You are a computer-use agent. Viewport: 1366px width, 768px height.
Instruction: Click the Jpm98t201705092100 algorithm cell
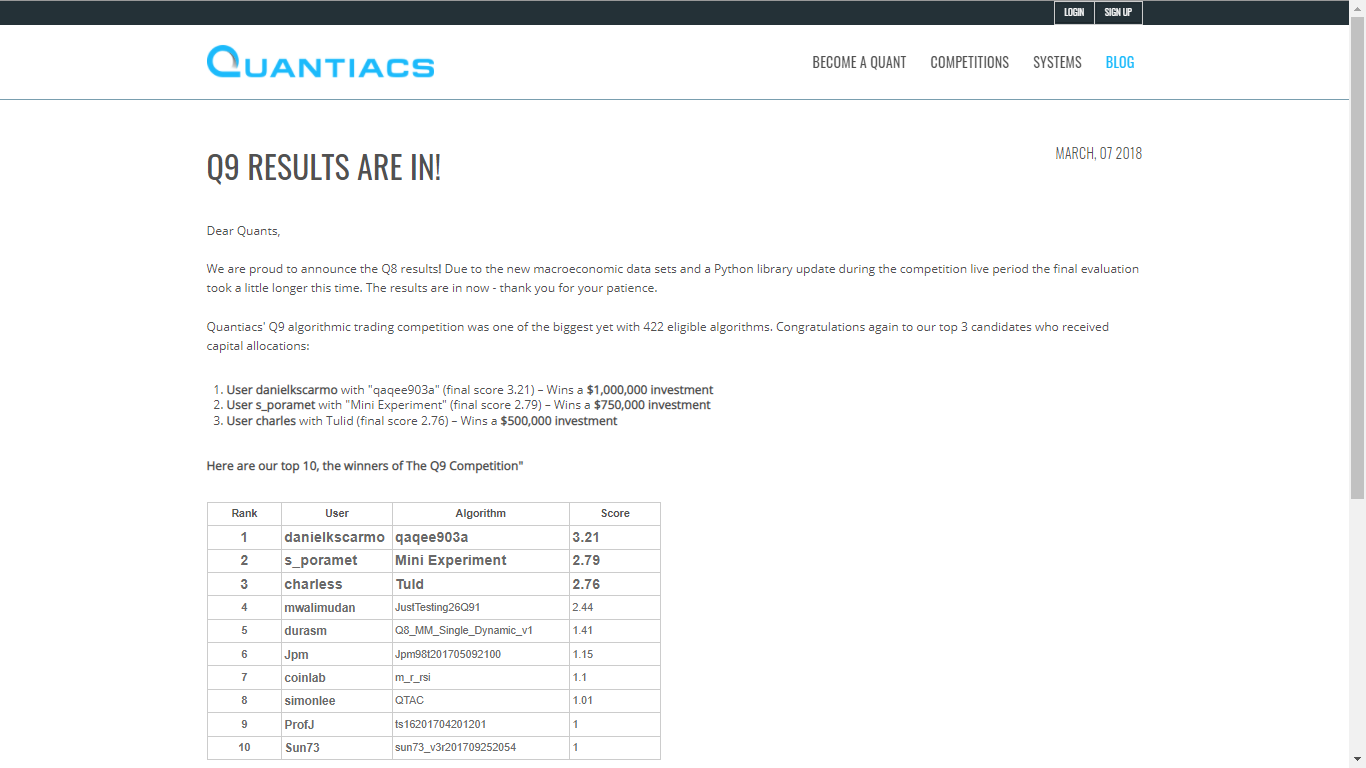481,654
